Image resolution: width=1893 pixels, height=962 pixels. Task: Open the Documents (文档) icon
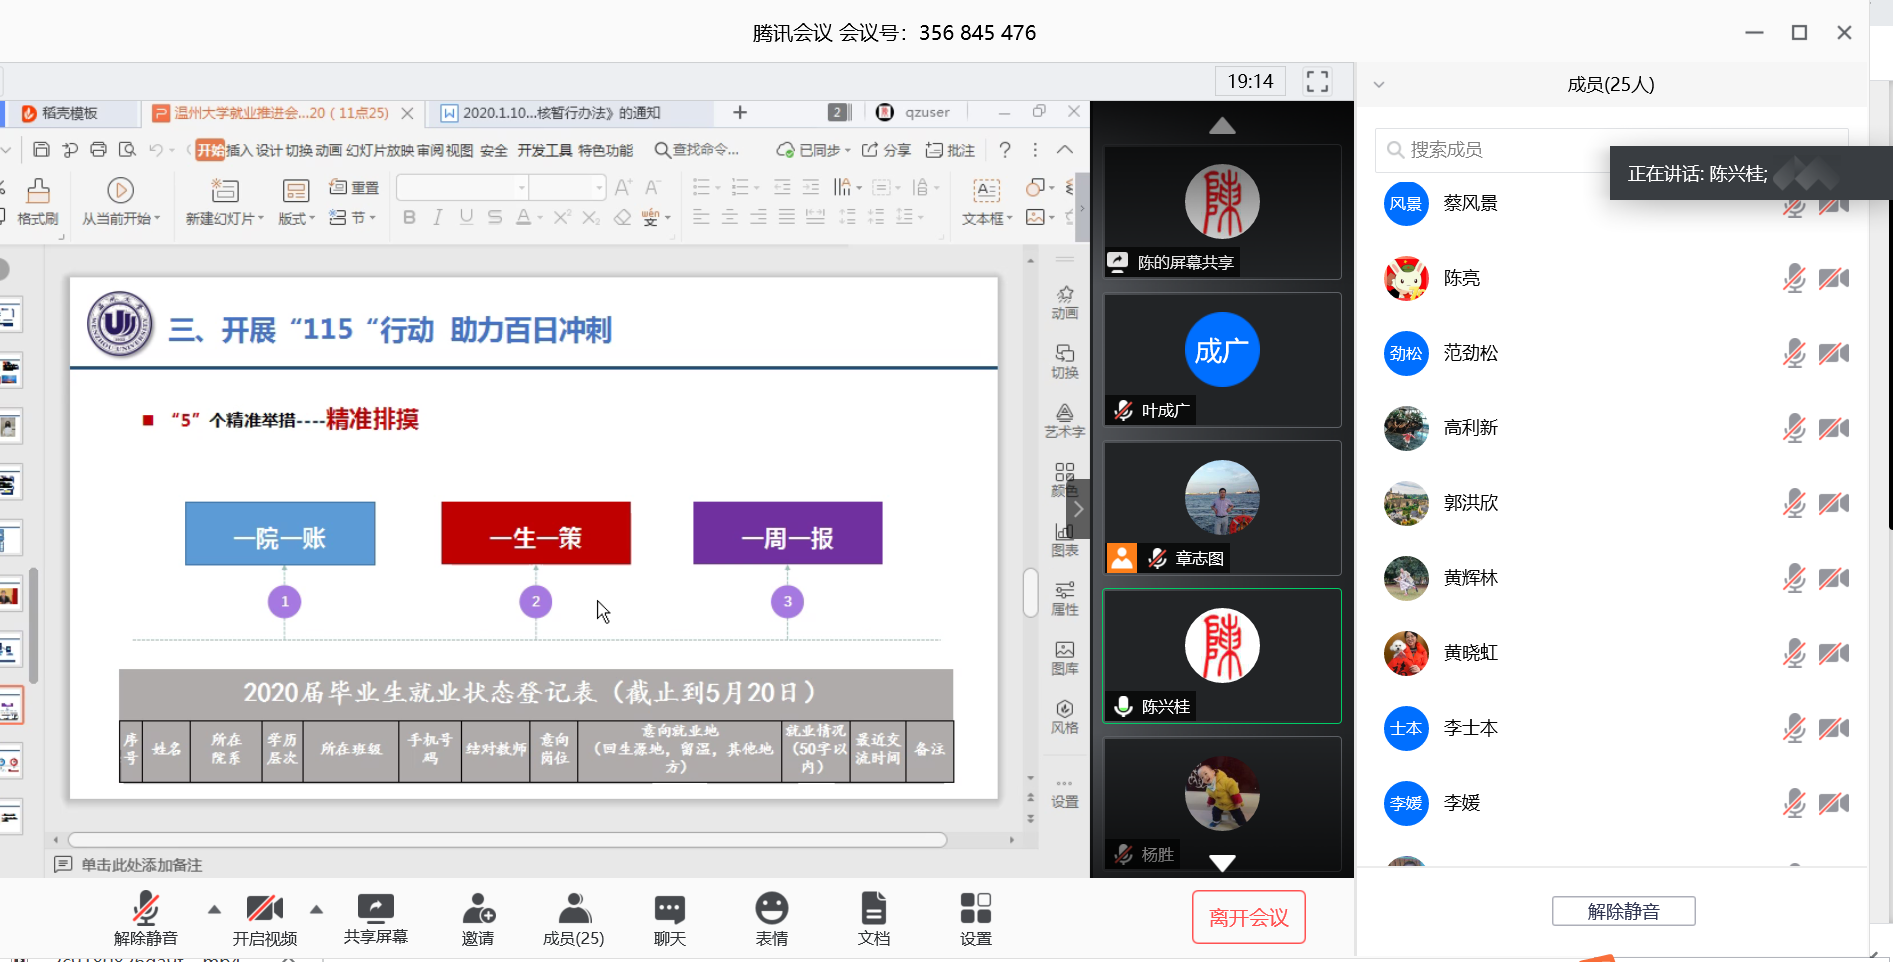tap(873, 908)
